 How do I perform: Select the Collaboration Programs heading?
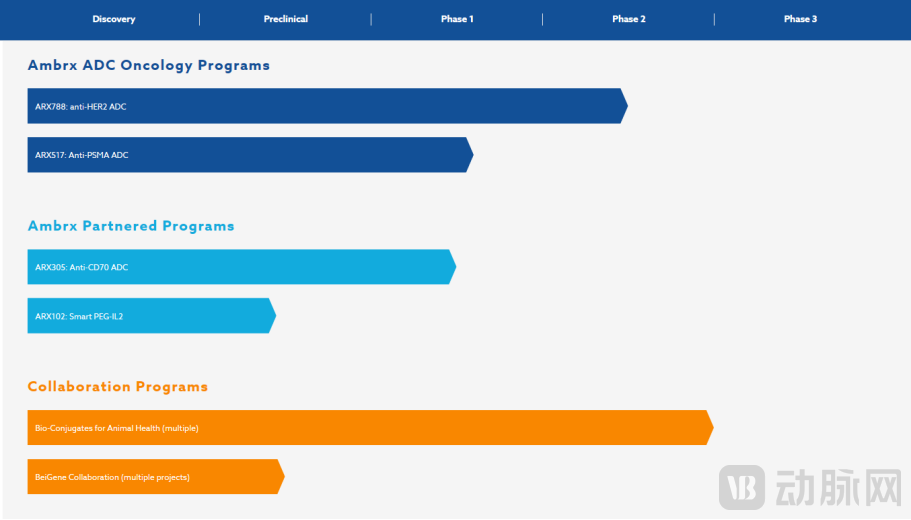tap(118, 386)
